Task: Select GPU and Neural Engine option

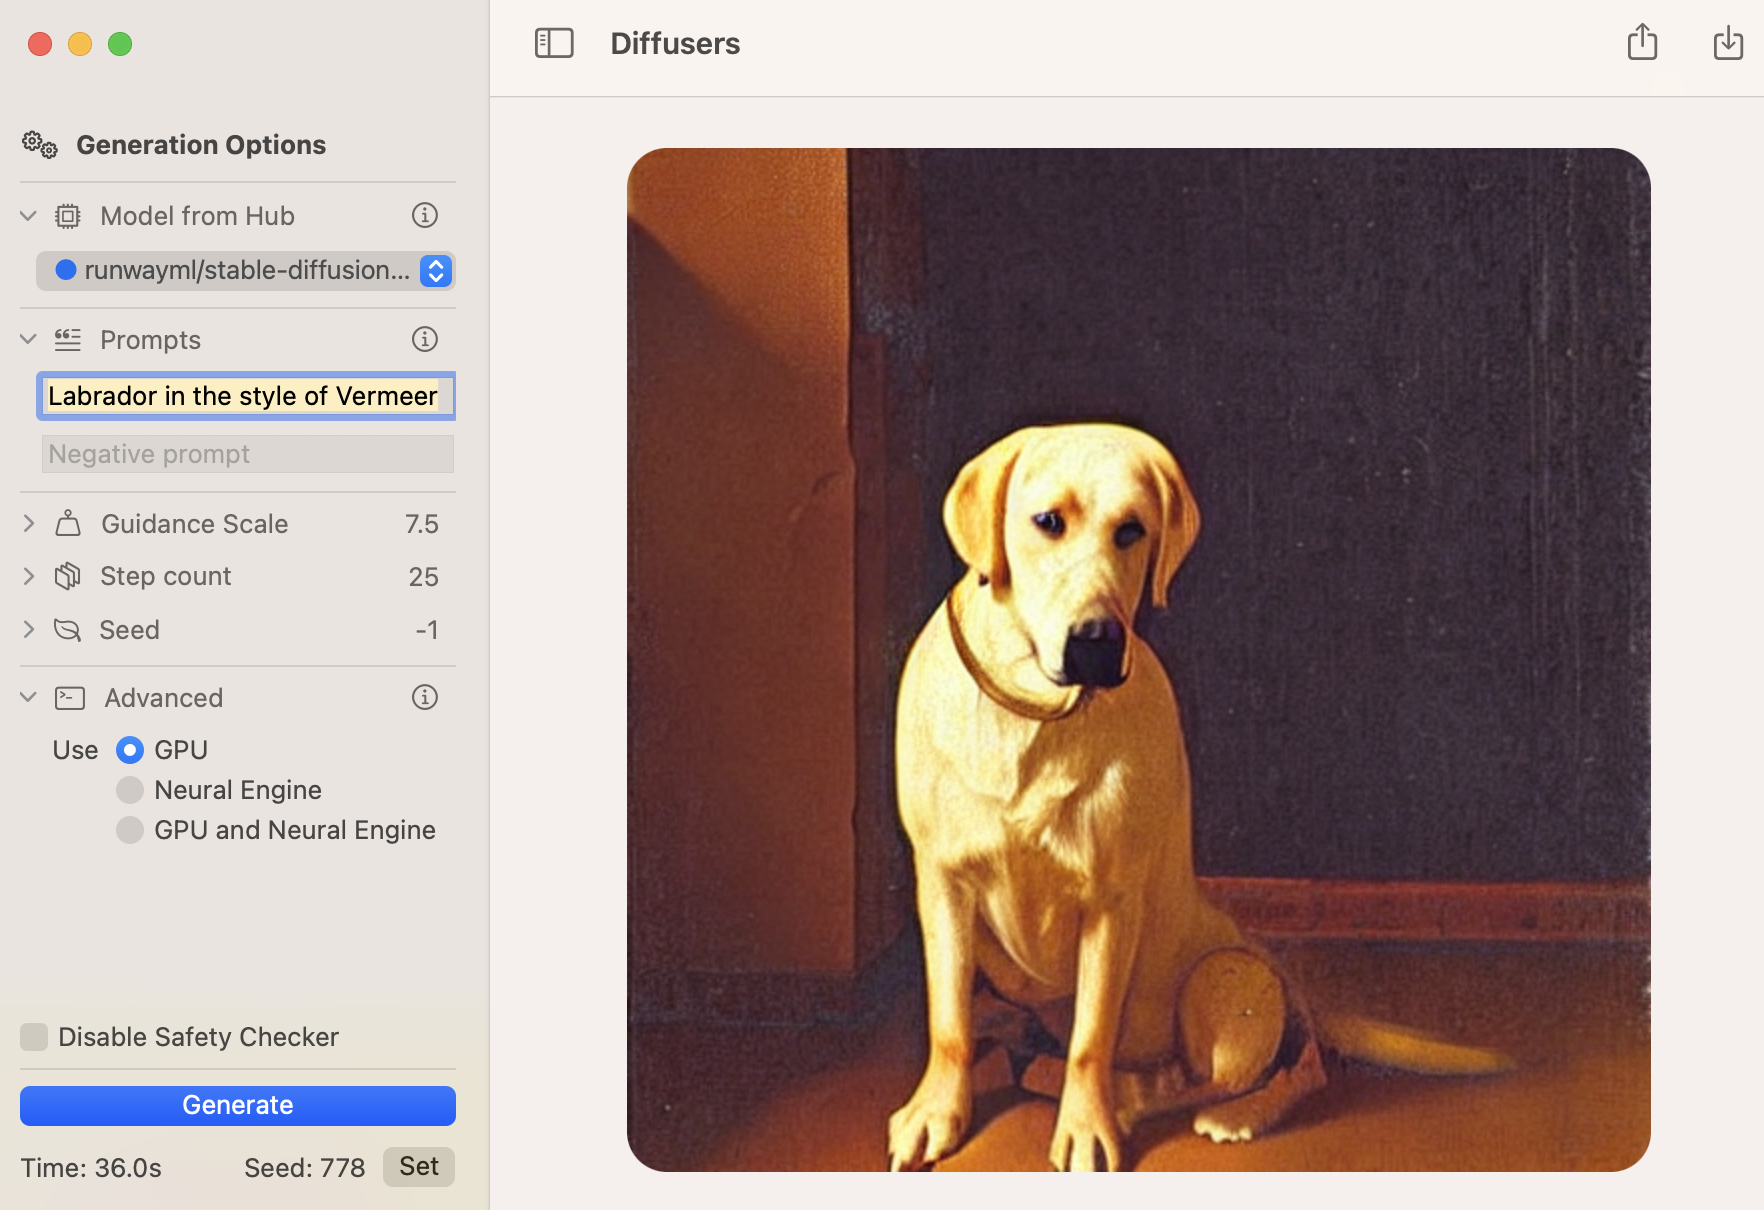Action: click(129, 830)
